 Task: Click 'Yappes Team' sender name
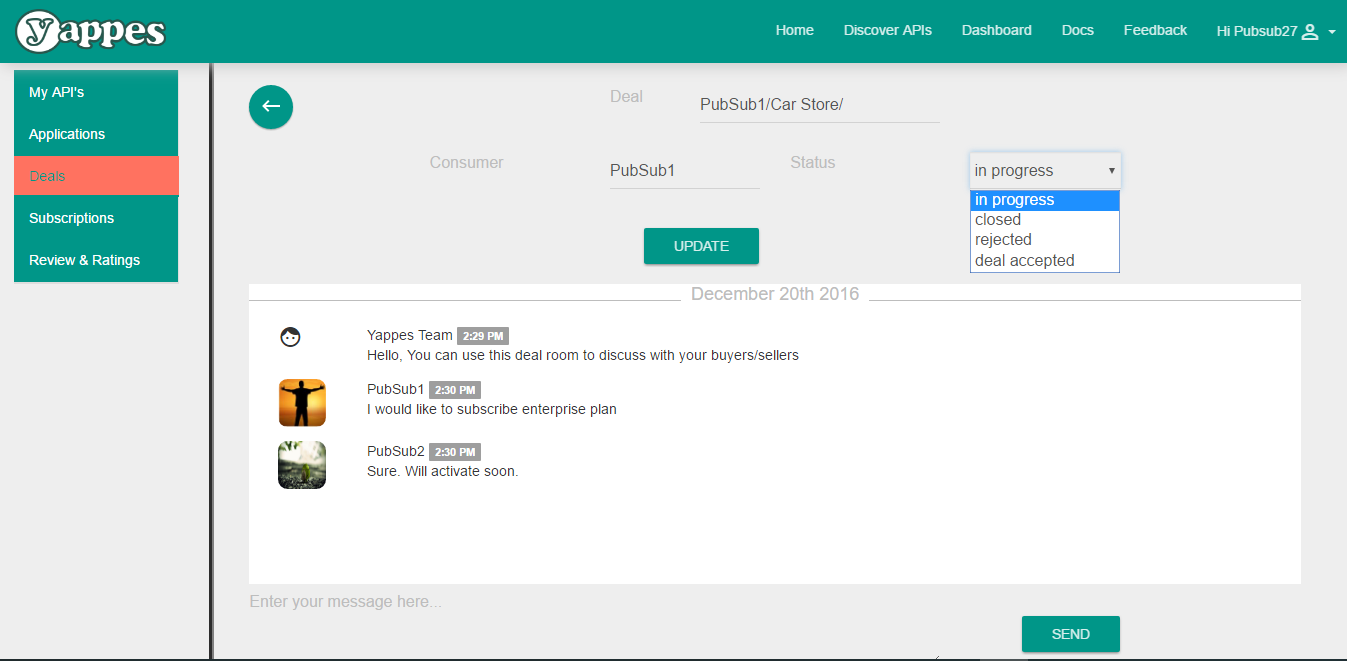click(410, 336)
